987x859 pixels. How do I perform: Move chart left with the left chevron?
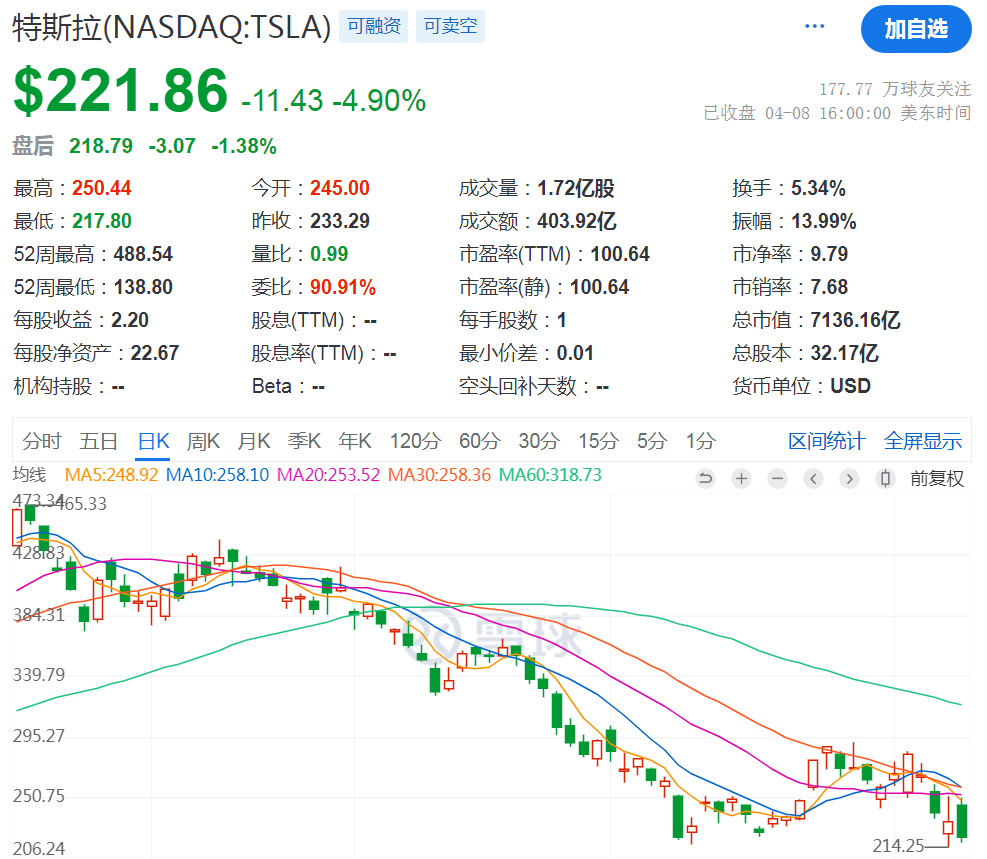[813, 479]
